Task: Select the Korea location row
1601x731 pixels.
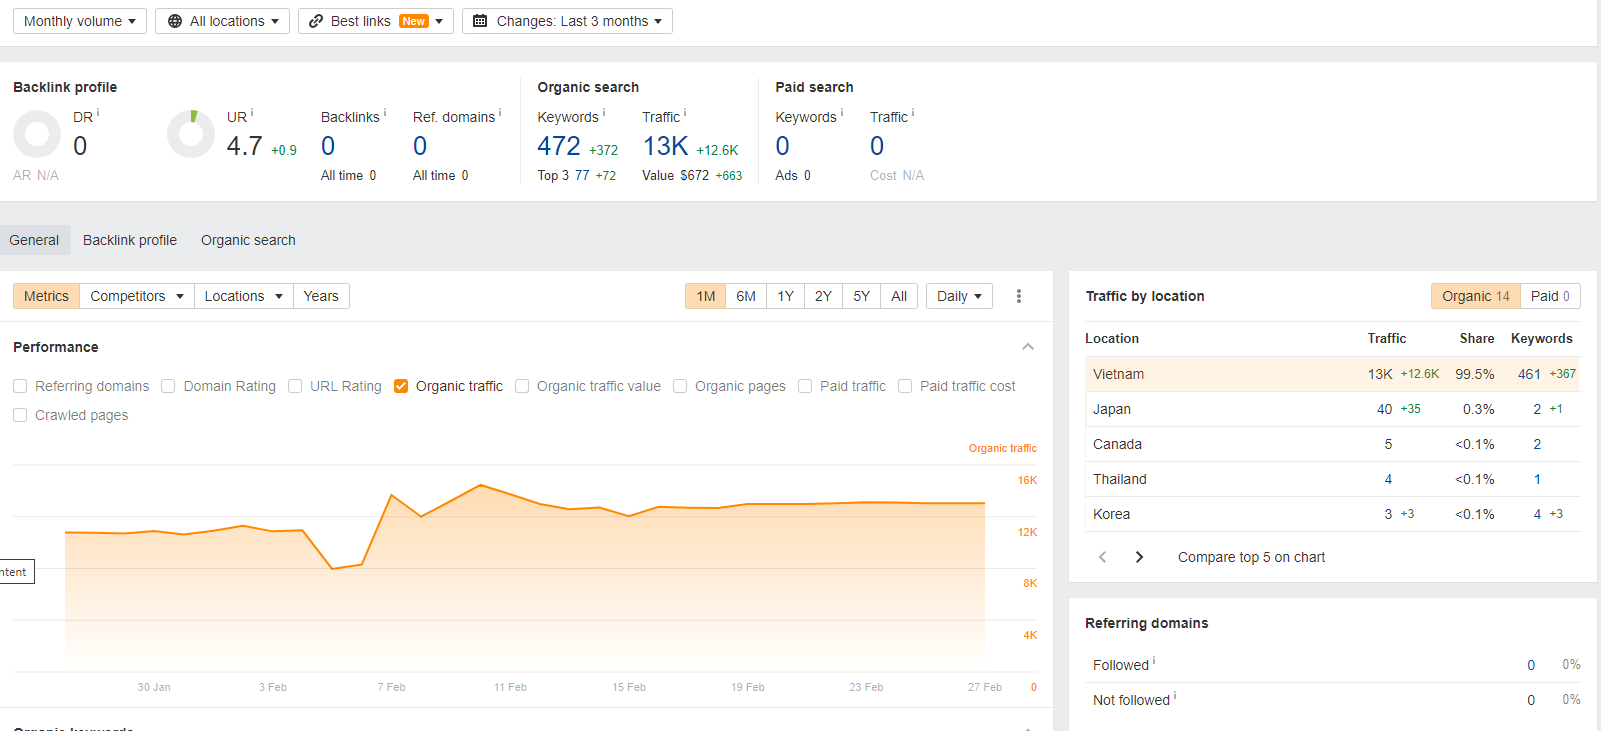Action: (x=1332, y=514)
